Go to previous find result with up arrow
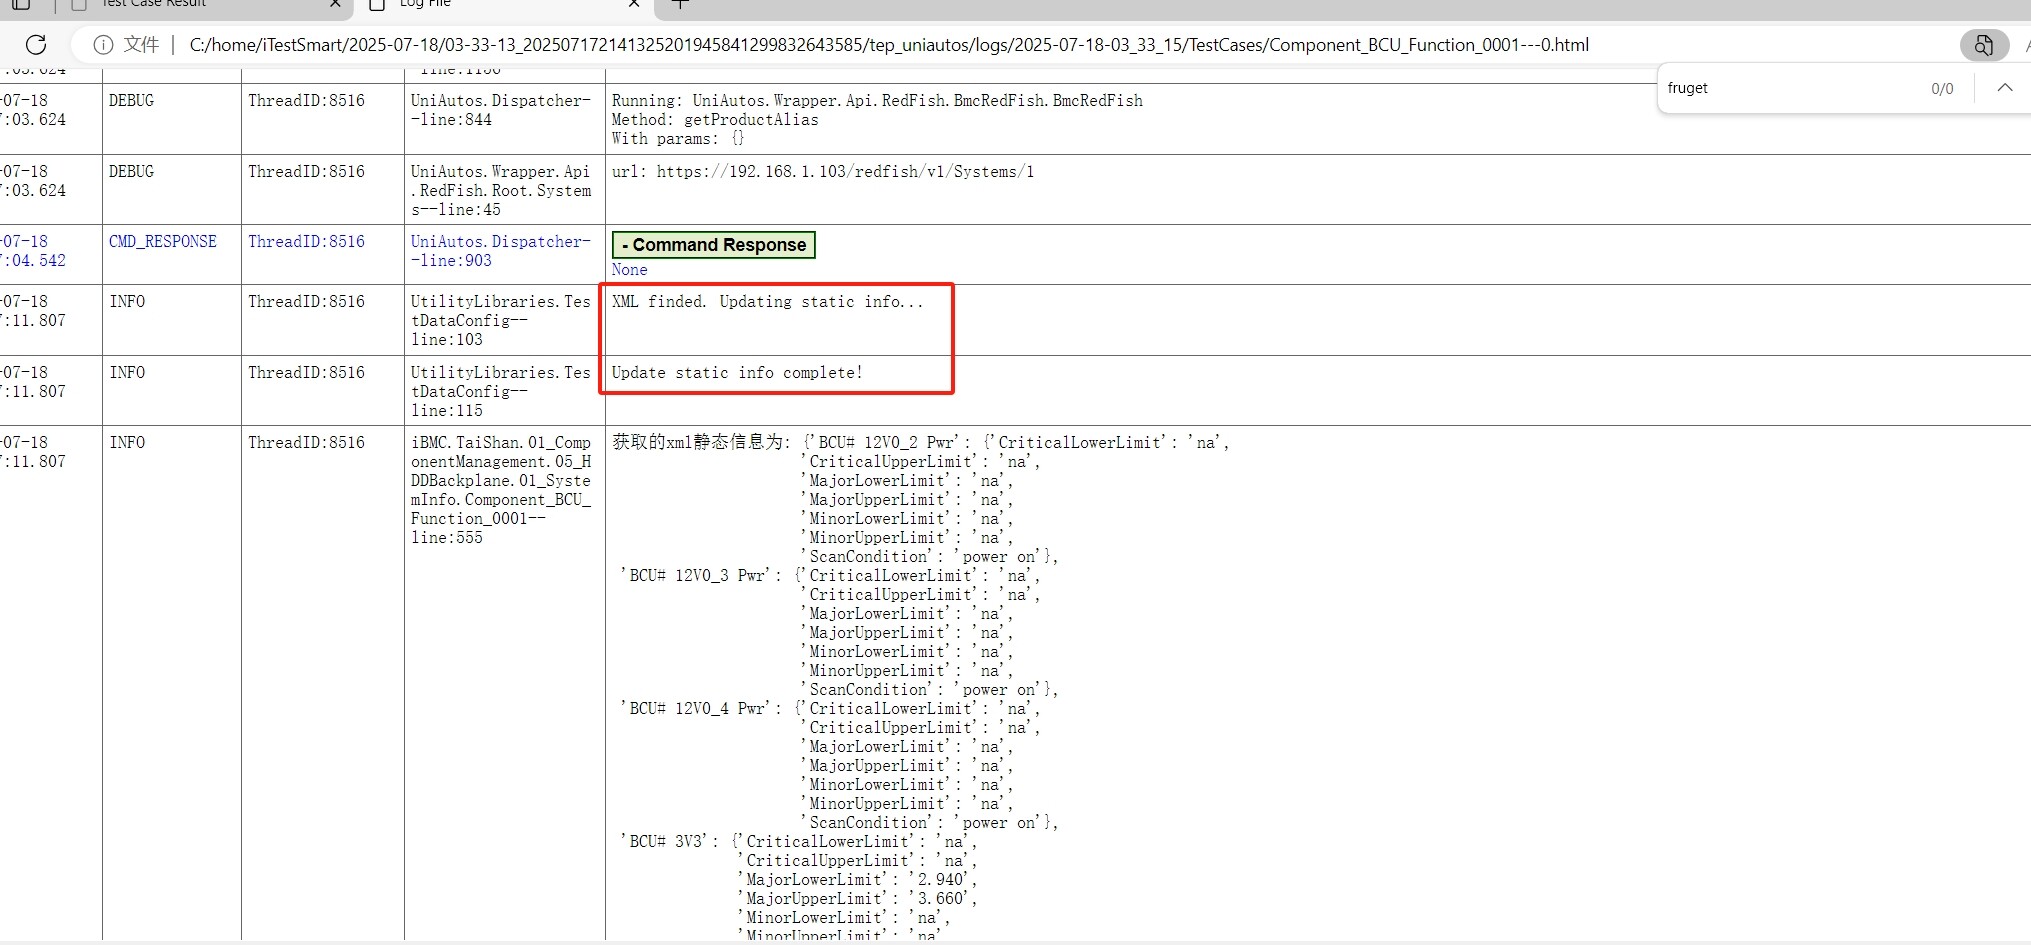 [2004, 88]
